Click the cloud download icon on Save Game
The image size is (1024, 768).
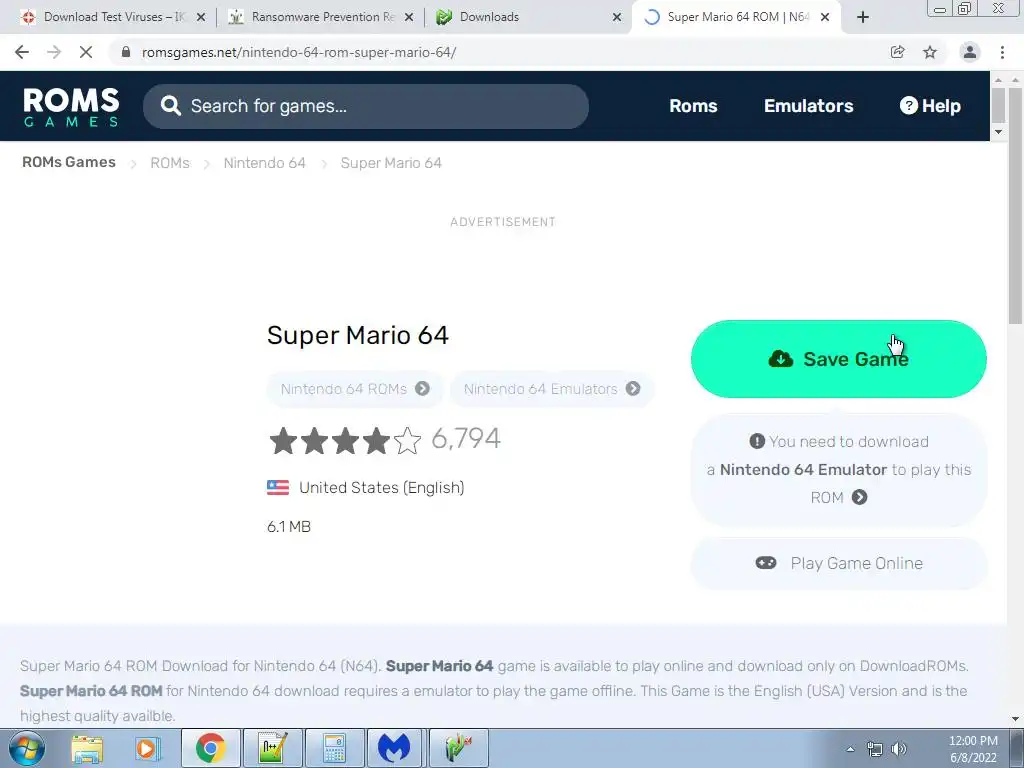coord(780,359)
